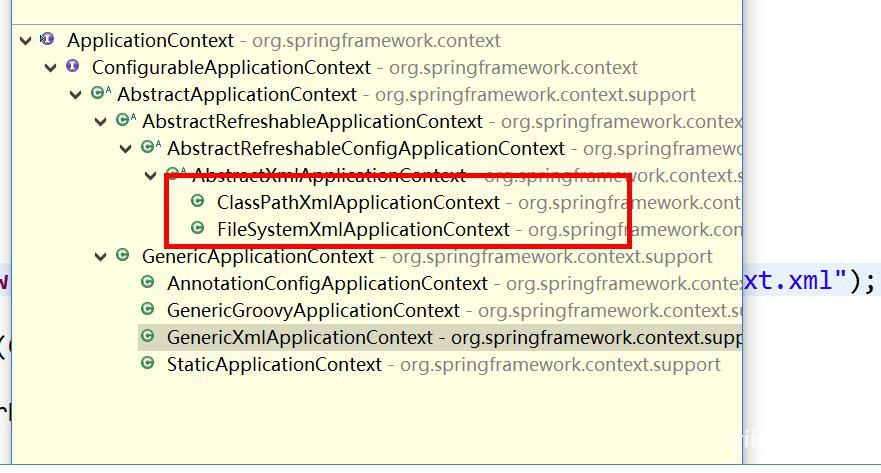Collapse the AbstractApplicationContext tree node
This screenshot has width=881, height=473.
[76, 95]
